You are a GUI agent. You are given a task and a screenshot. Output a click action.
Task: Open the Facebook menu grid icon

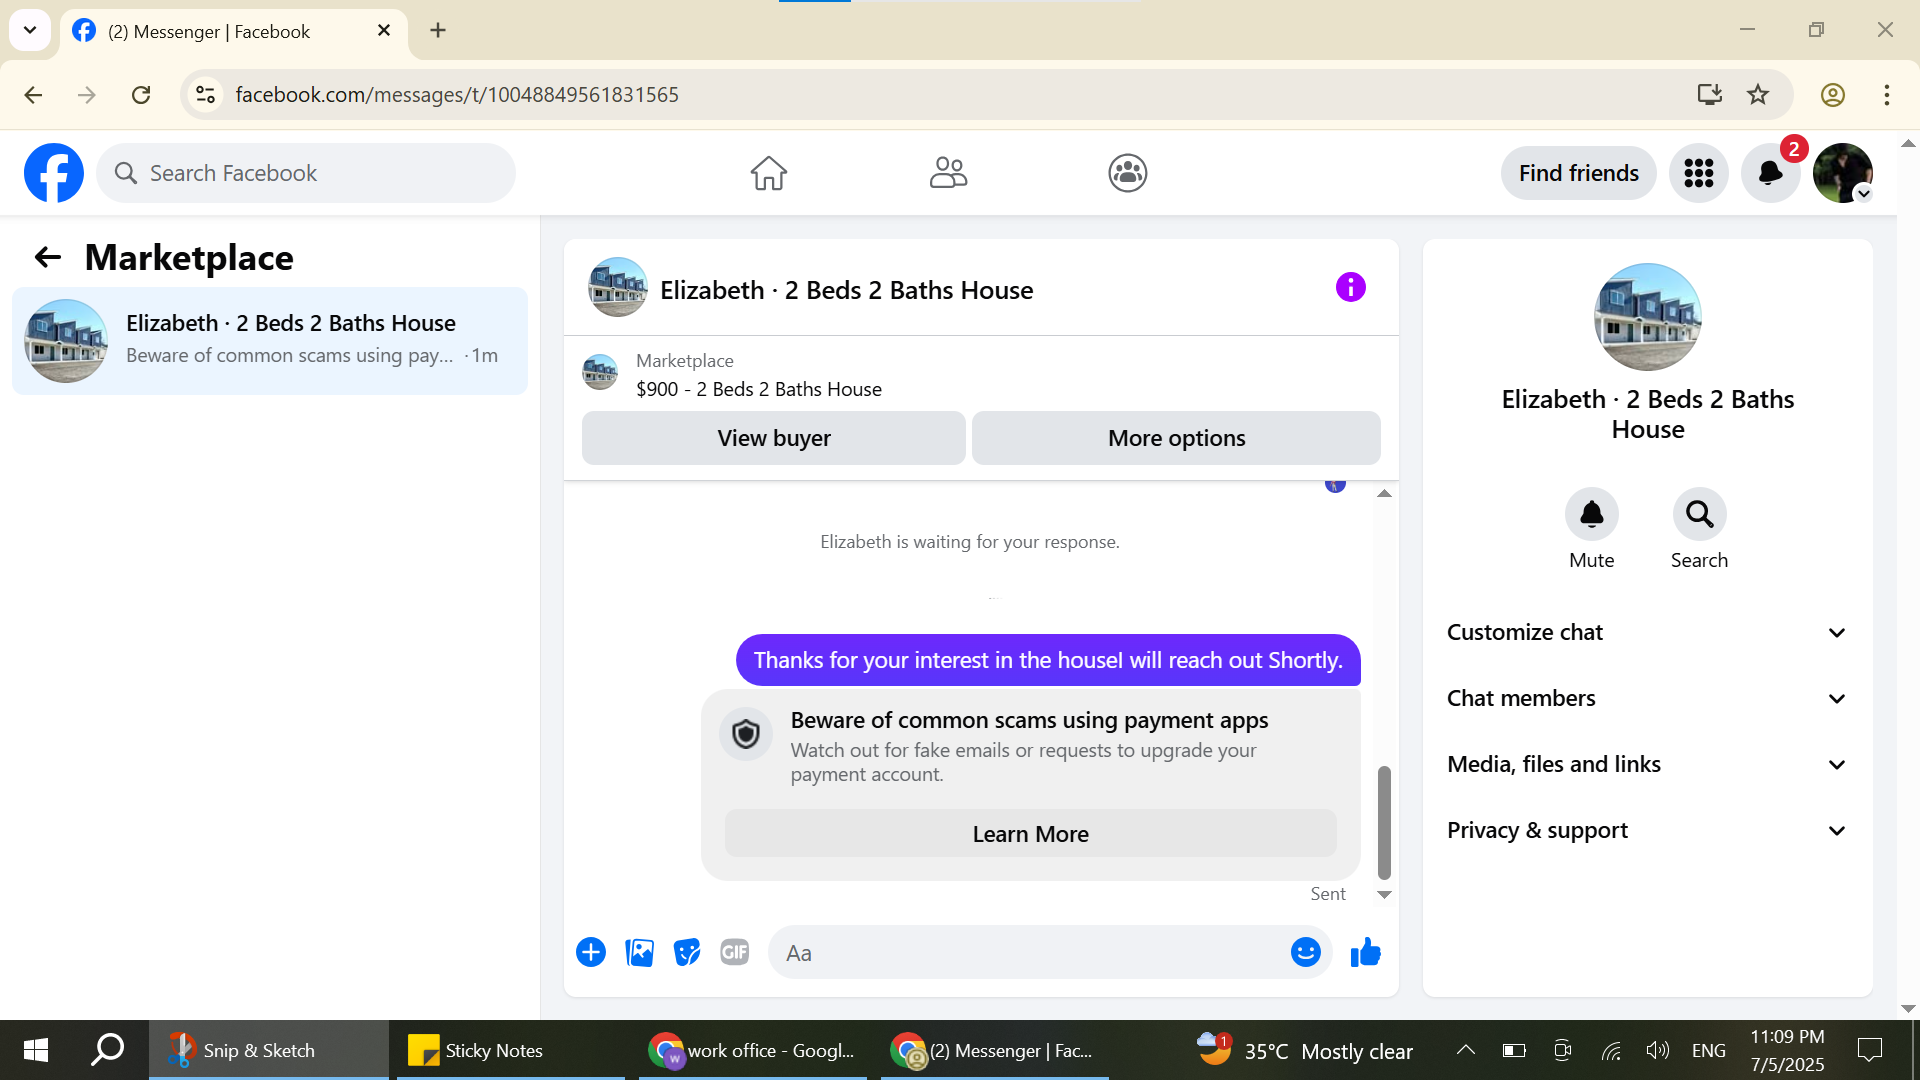1698,173
